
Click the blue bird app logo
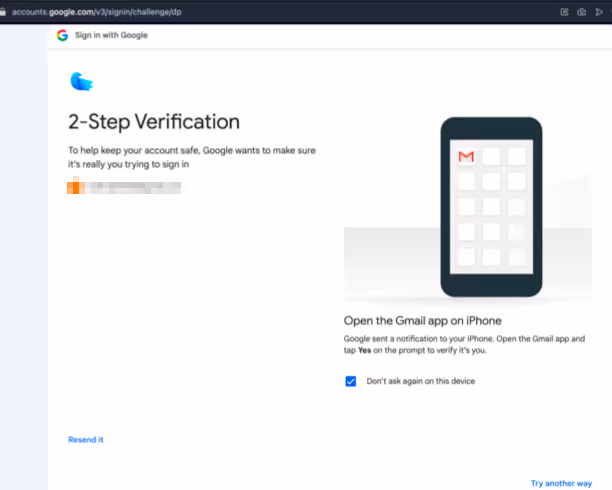pyautogui.click(x=82, y=82)
